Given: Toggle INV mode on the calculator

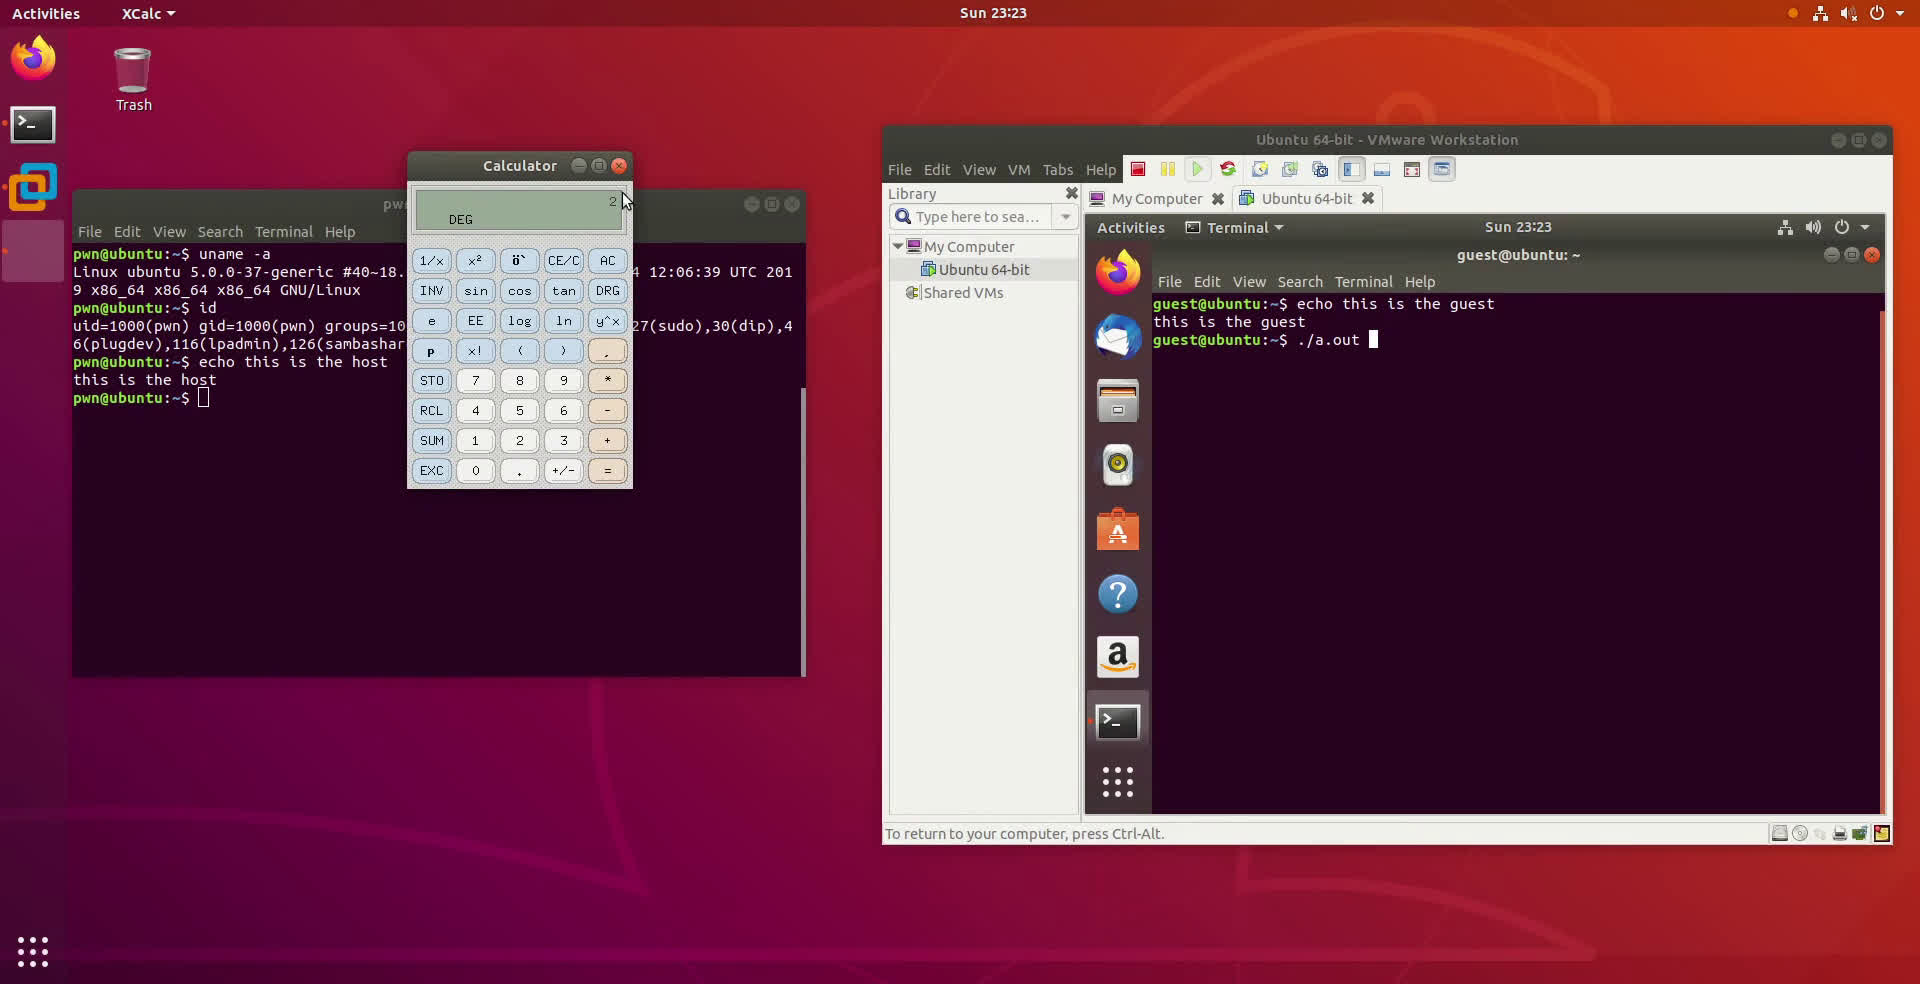Looking at the screenshot, I should [x=431, y=291].
